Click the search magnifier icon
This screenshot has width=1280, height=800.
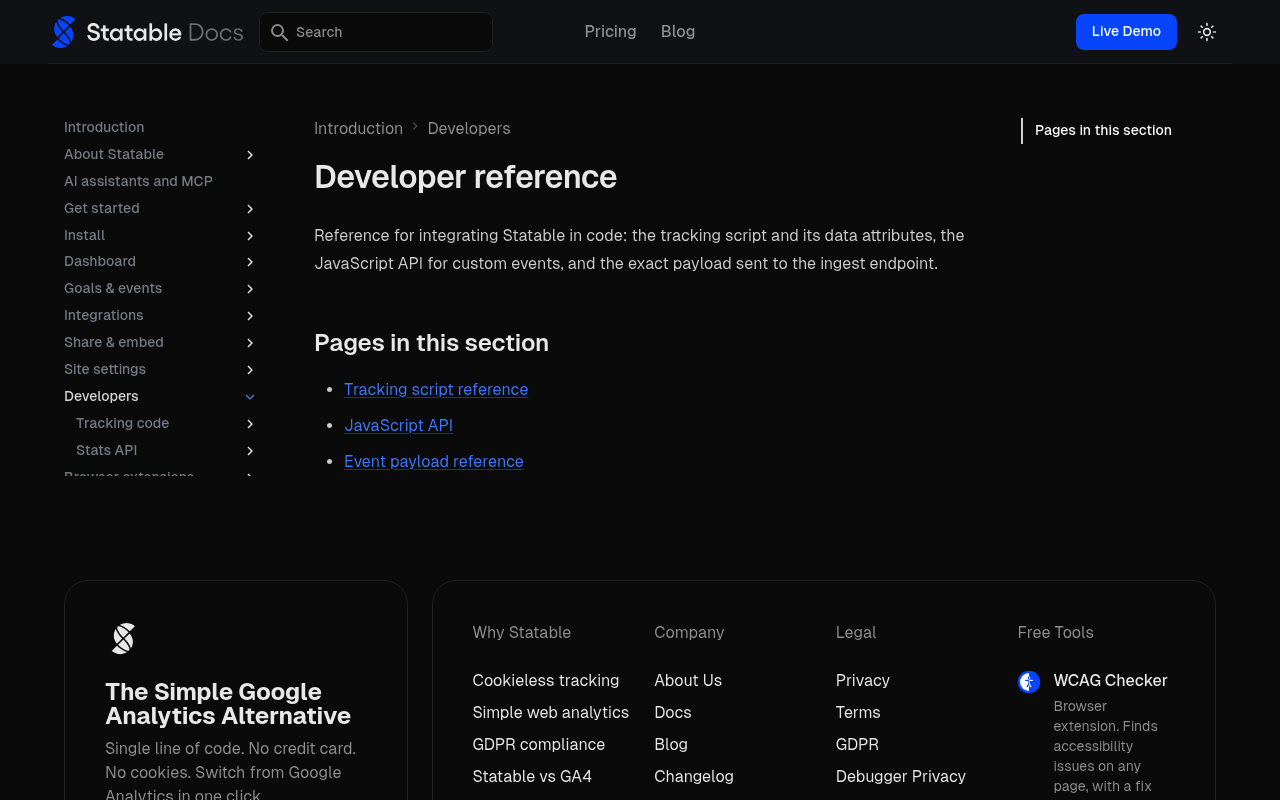[x=279, y=32]
